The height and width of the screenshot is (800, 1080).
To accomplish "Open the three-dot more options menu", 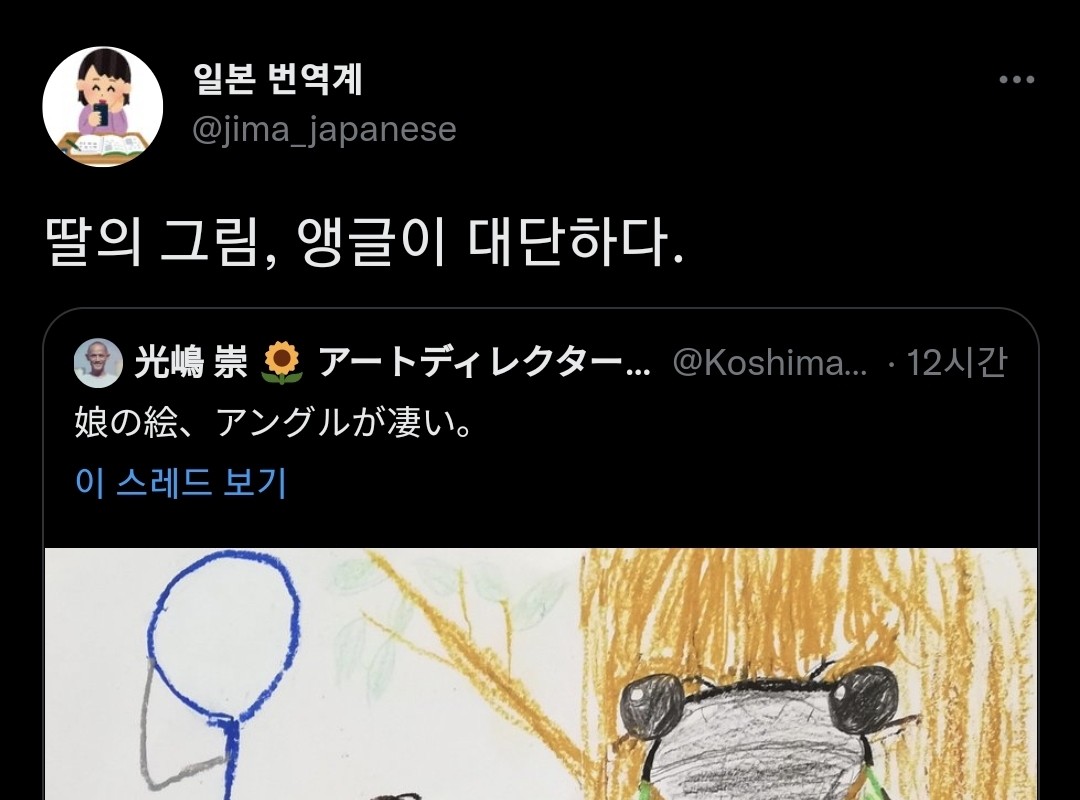I will tap(1017, 79).
